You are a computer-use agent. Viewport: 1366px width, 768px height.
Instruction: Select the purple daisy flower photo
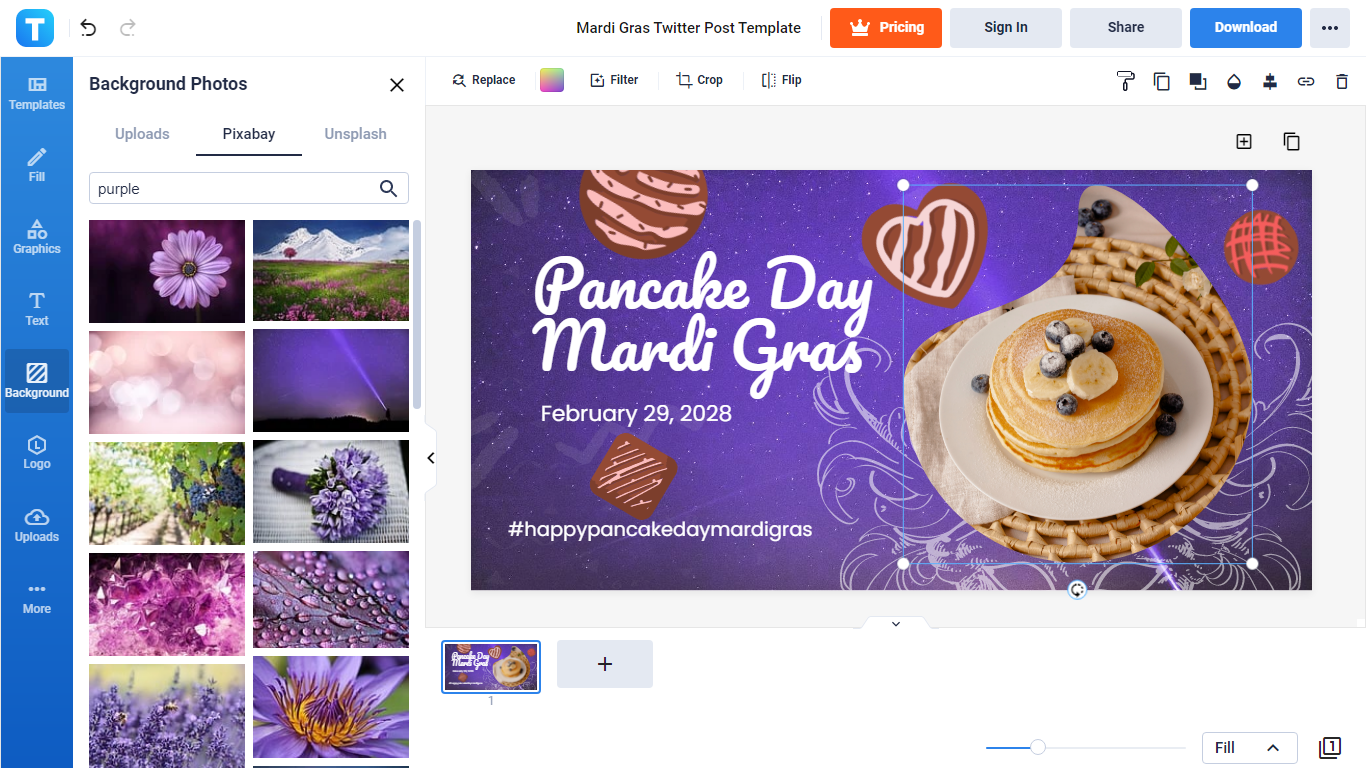pyautogui.click(x=167, y=271)
